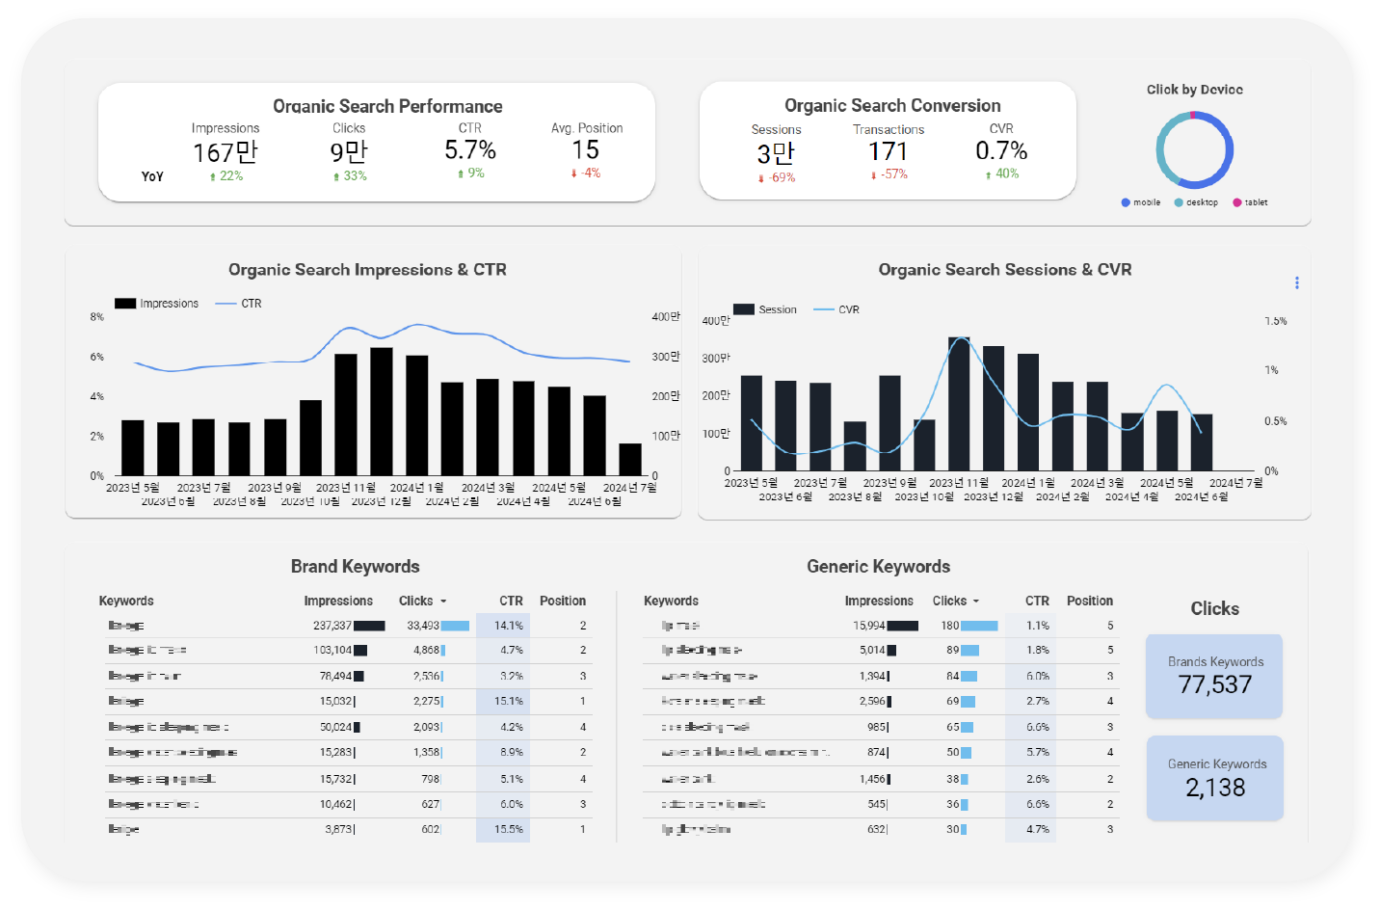Click the 2,596 impressions cell

click(x=872, y=701)
